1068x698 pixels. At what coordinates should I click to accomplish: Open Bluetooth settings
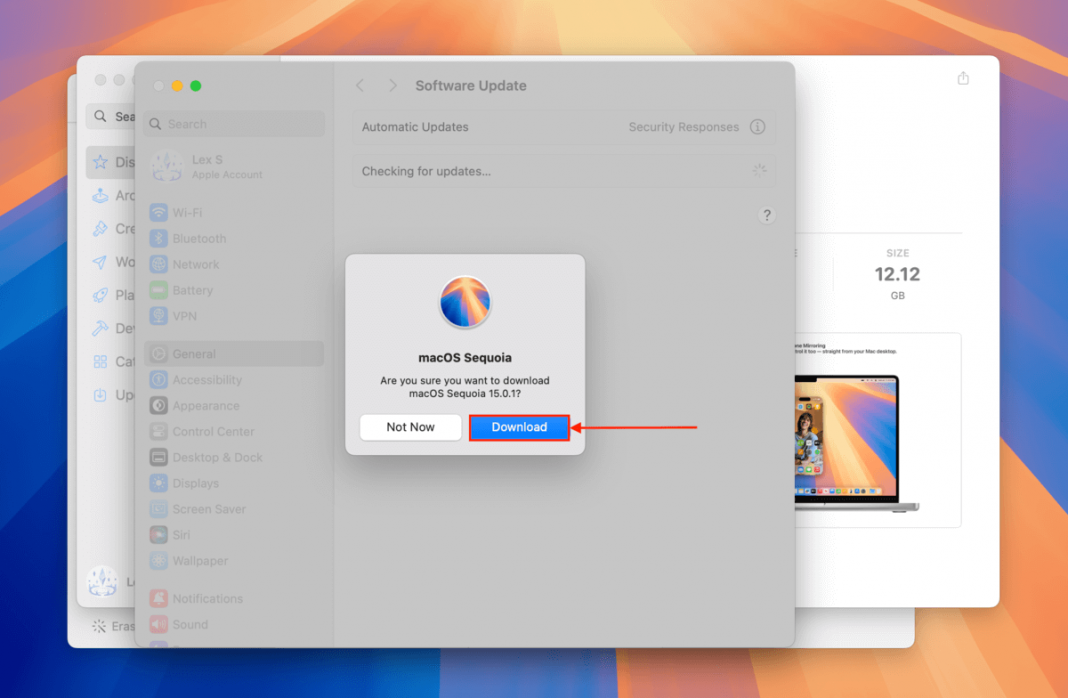(194, 238)
